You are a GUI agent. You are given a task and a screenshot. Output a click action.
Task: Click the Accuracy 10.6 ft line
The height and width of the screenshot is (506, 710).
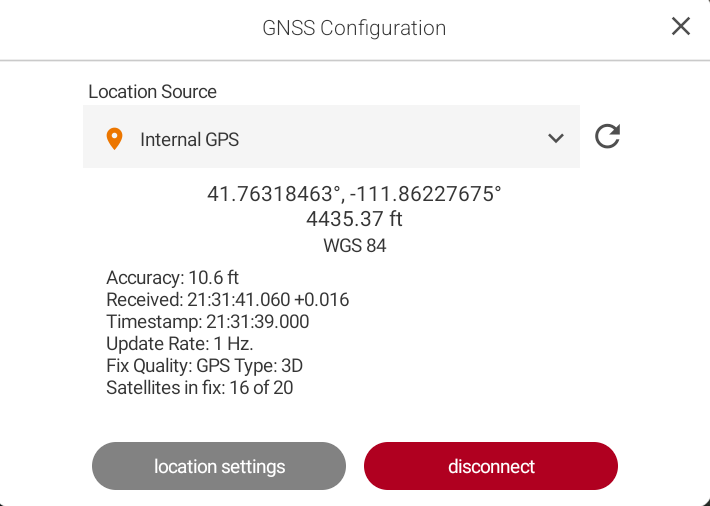click(172, 278)
